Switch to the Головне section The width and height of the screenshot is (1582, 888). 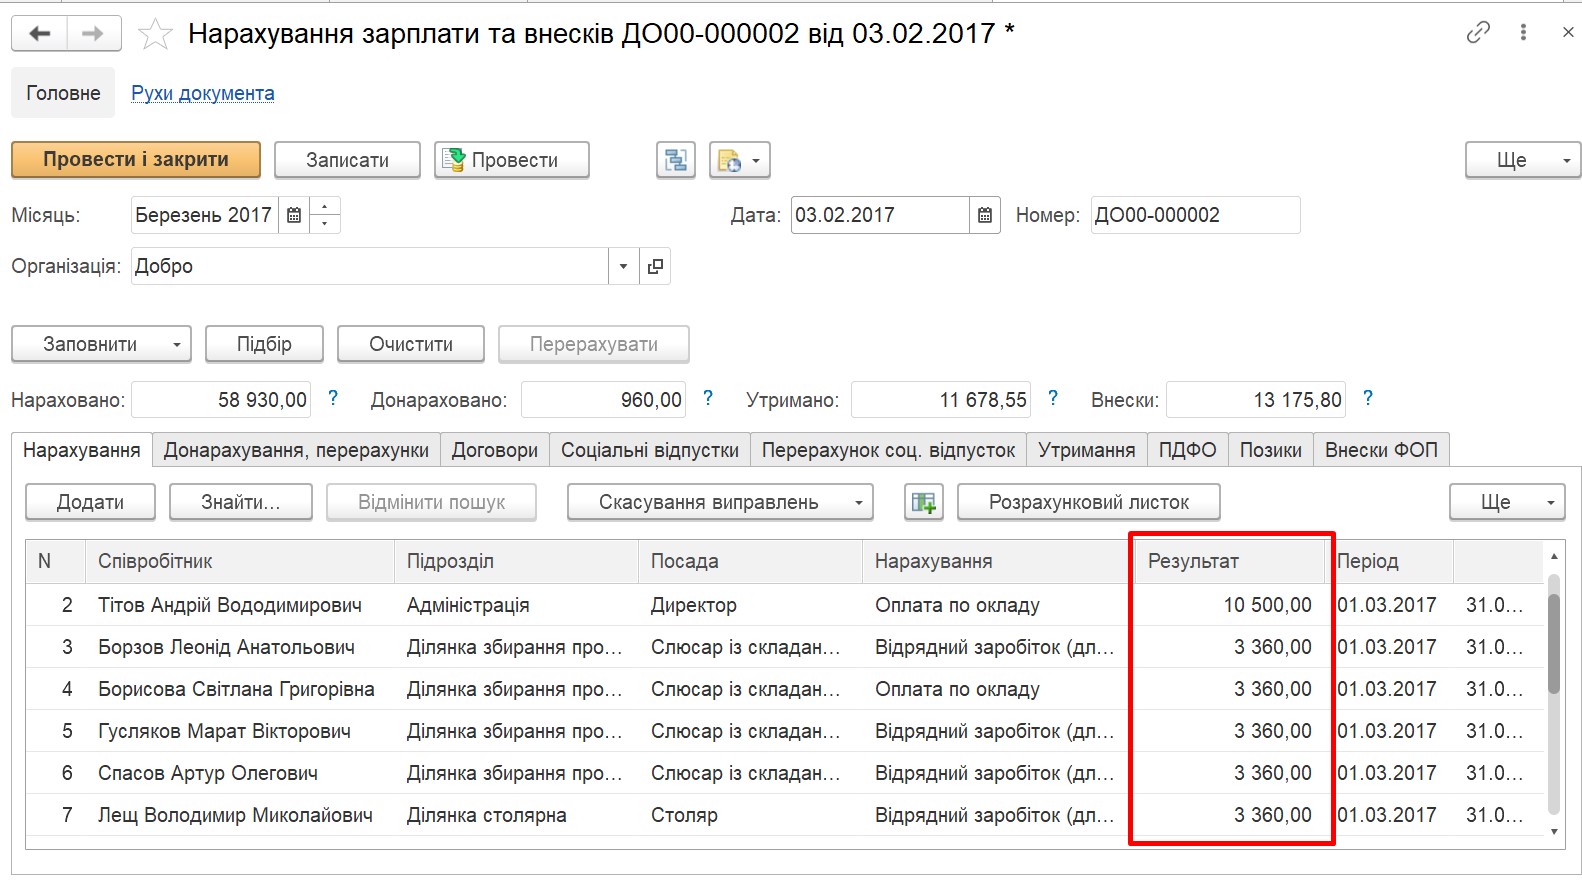click(63, 93)
